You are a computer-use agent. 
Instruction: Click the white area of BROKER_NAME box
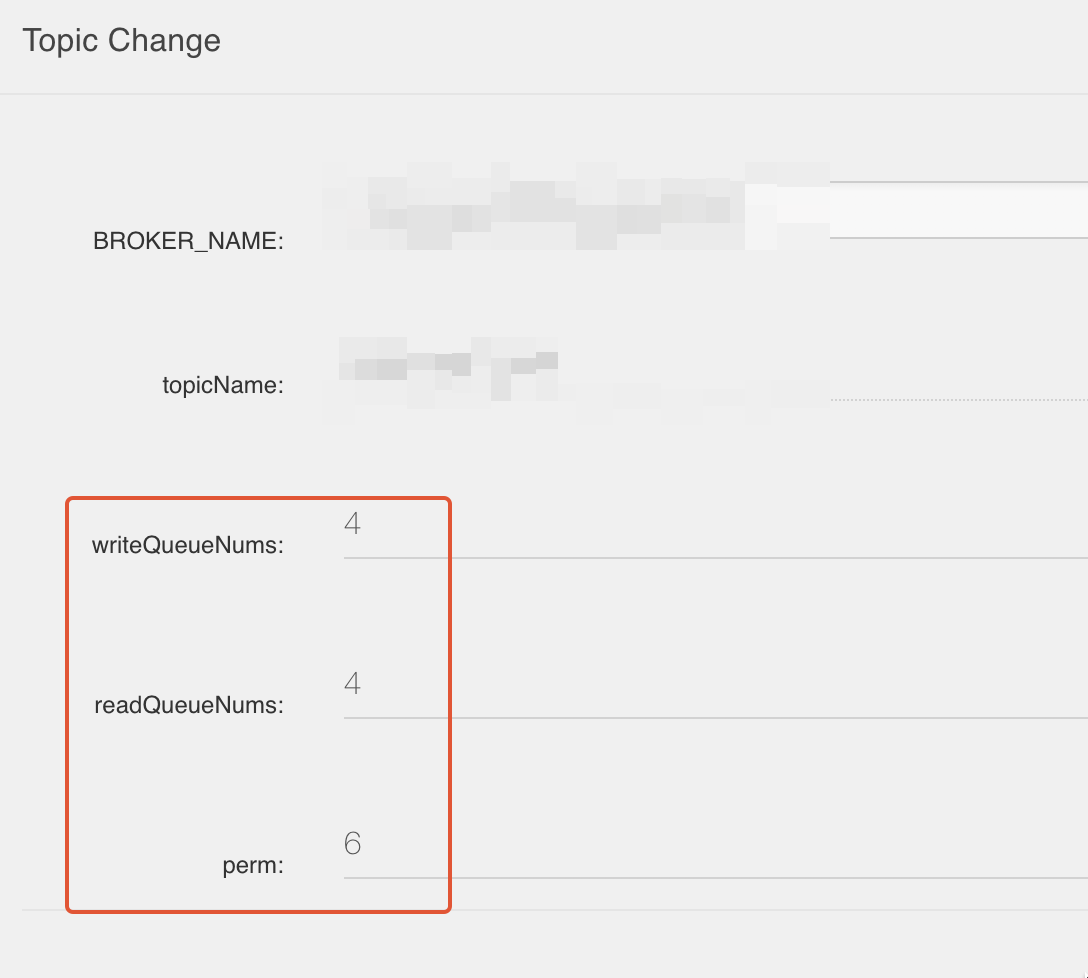[x=959, y=210]
